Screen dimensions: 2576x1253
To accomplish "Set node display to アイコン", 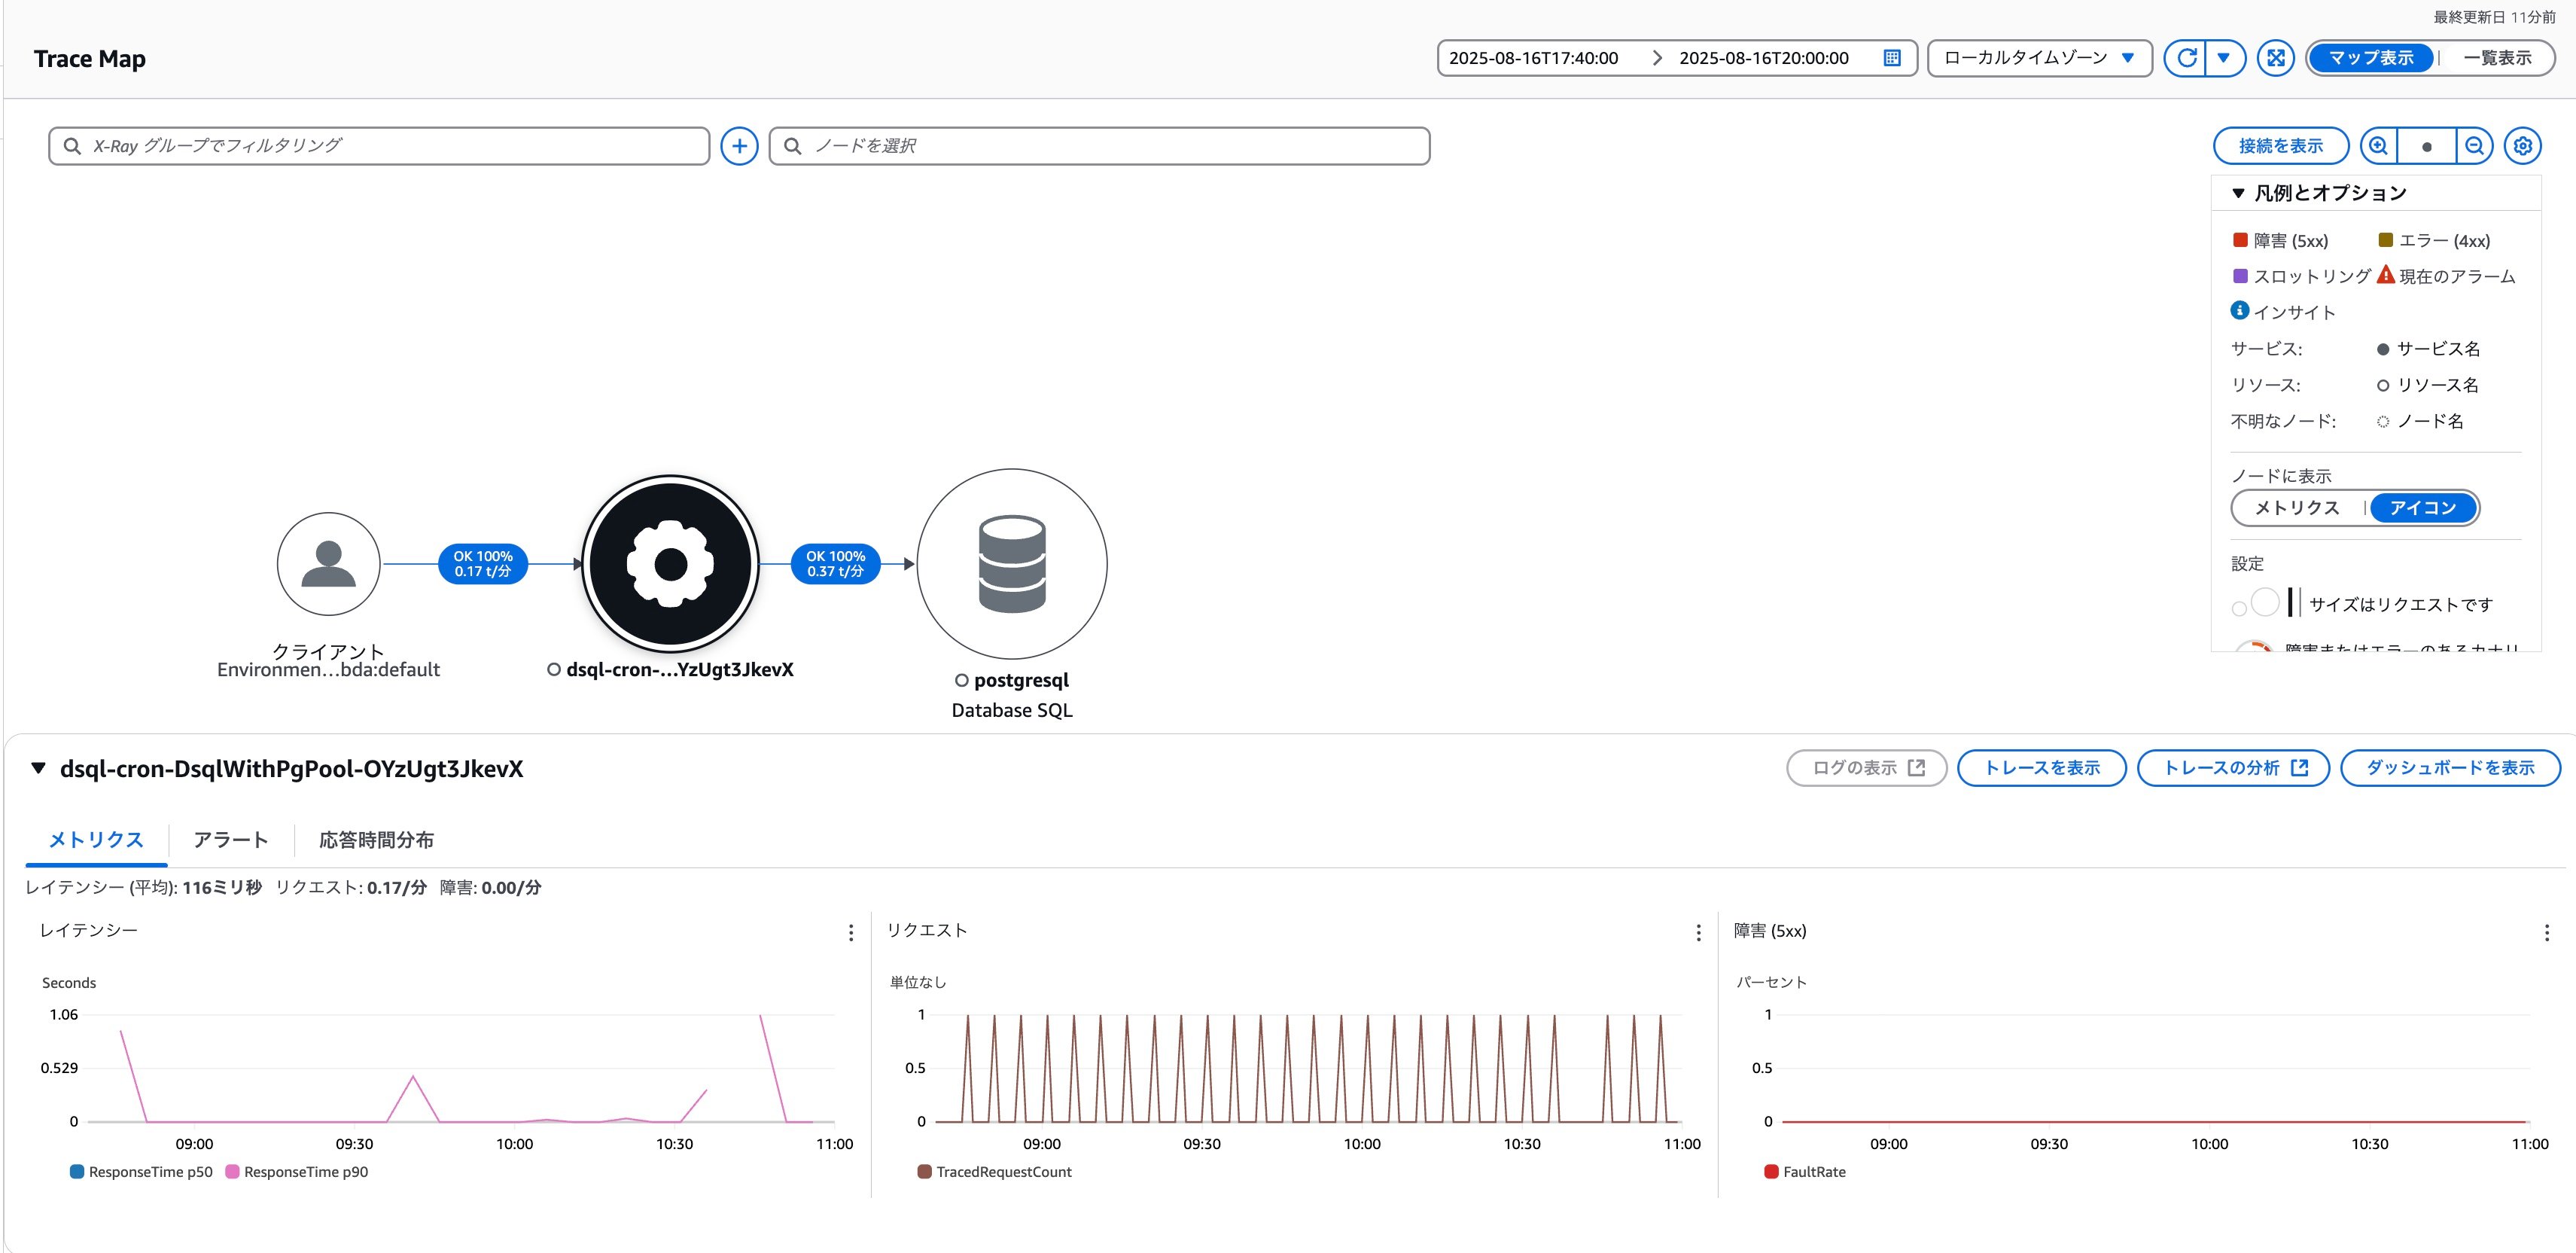I will [x=2423, y=508].
